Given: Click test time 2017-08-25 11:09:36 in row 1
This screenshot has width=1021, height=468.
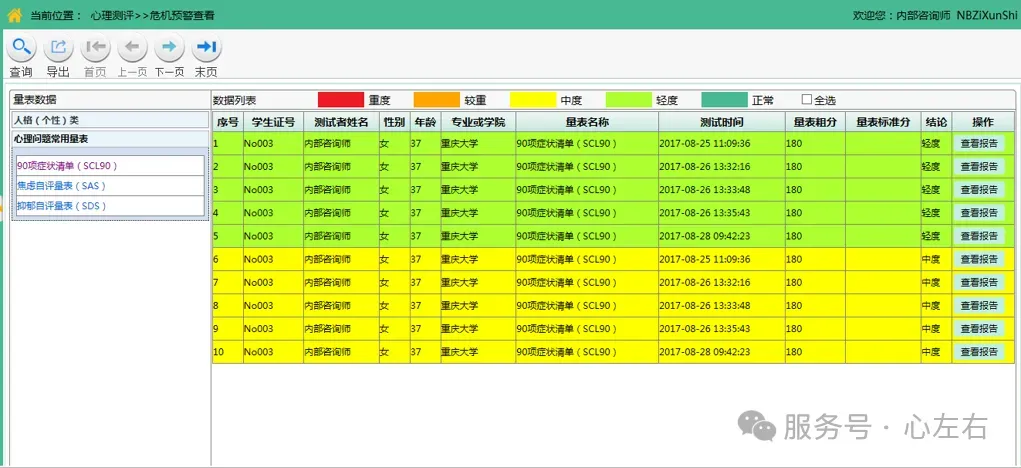Looking at the screenshot, I should (705, 143).
